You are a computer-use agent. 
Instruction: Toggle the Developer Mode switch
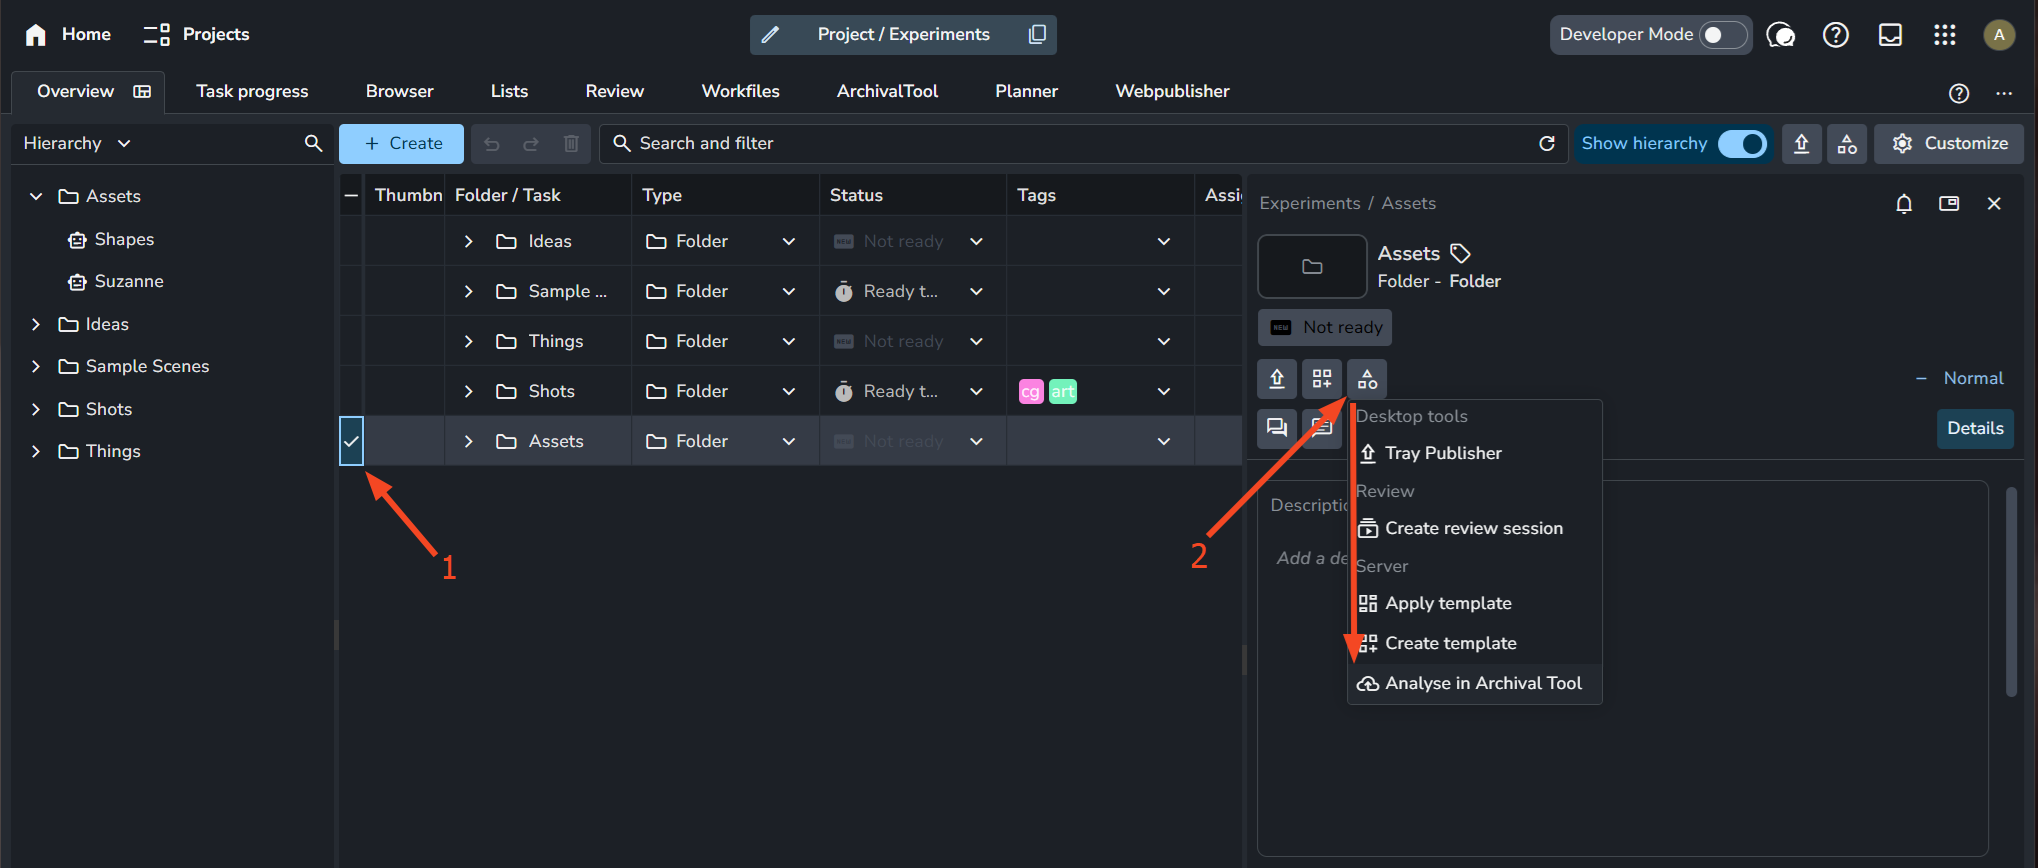click(x=1722, y=35)
